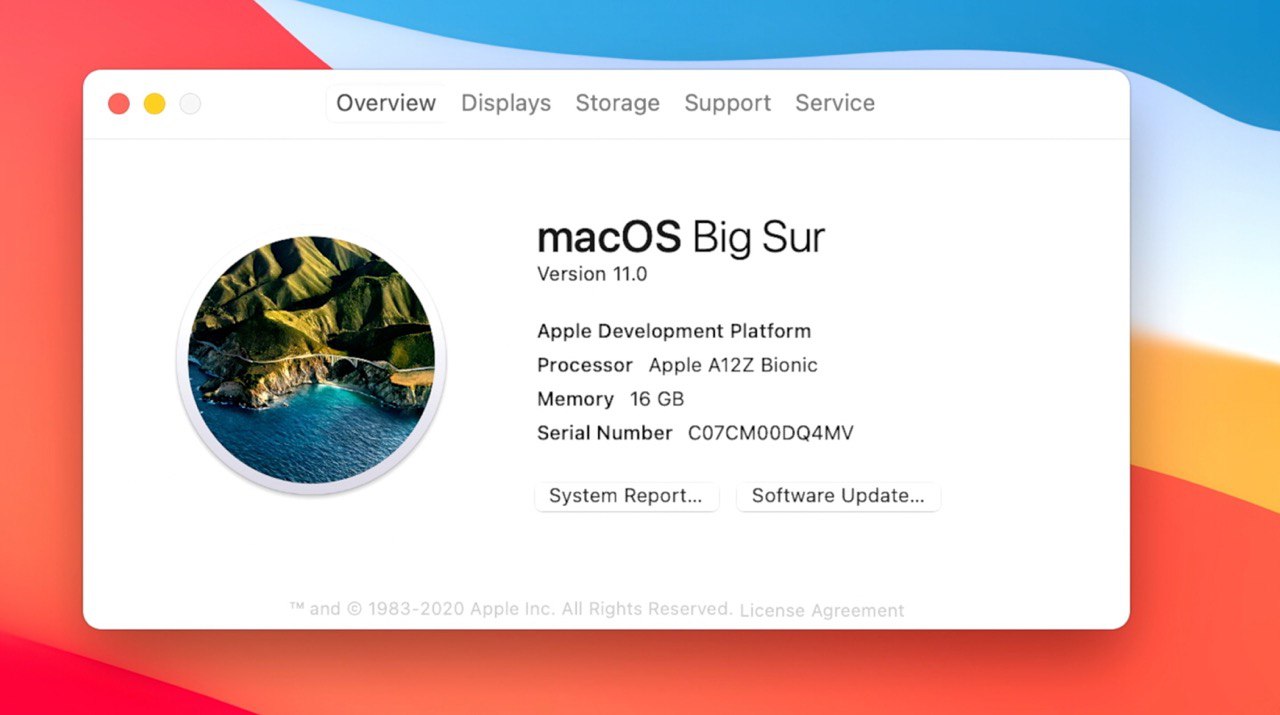Click the Apple A12Z Bionic processor value
1280x715 pixels.
click(x=733, y=365)
